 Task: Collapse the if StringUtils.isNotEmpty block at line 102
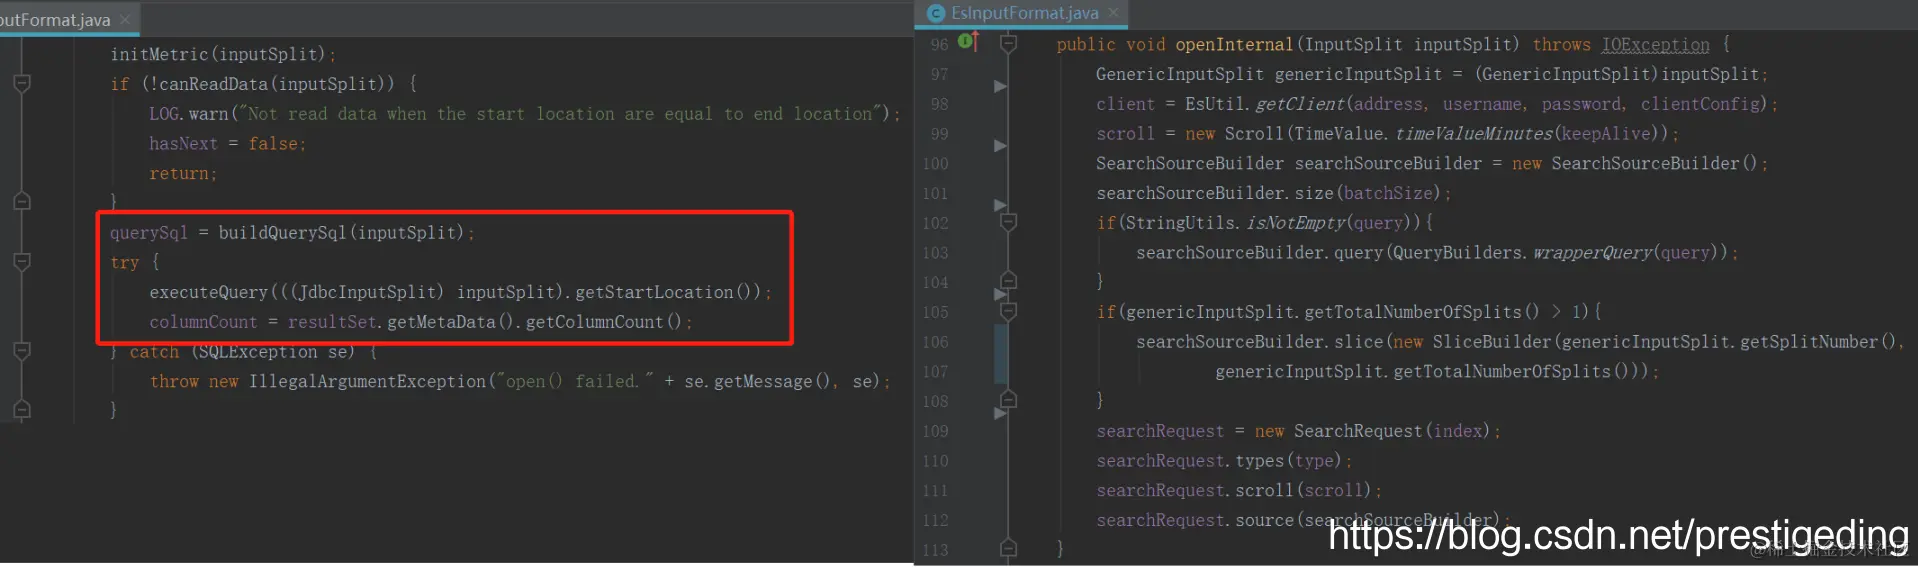pyautogui.click(x=1008, y=222)
